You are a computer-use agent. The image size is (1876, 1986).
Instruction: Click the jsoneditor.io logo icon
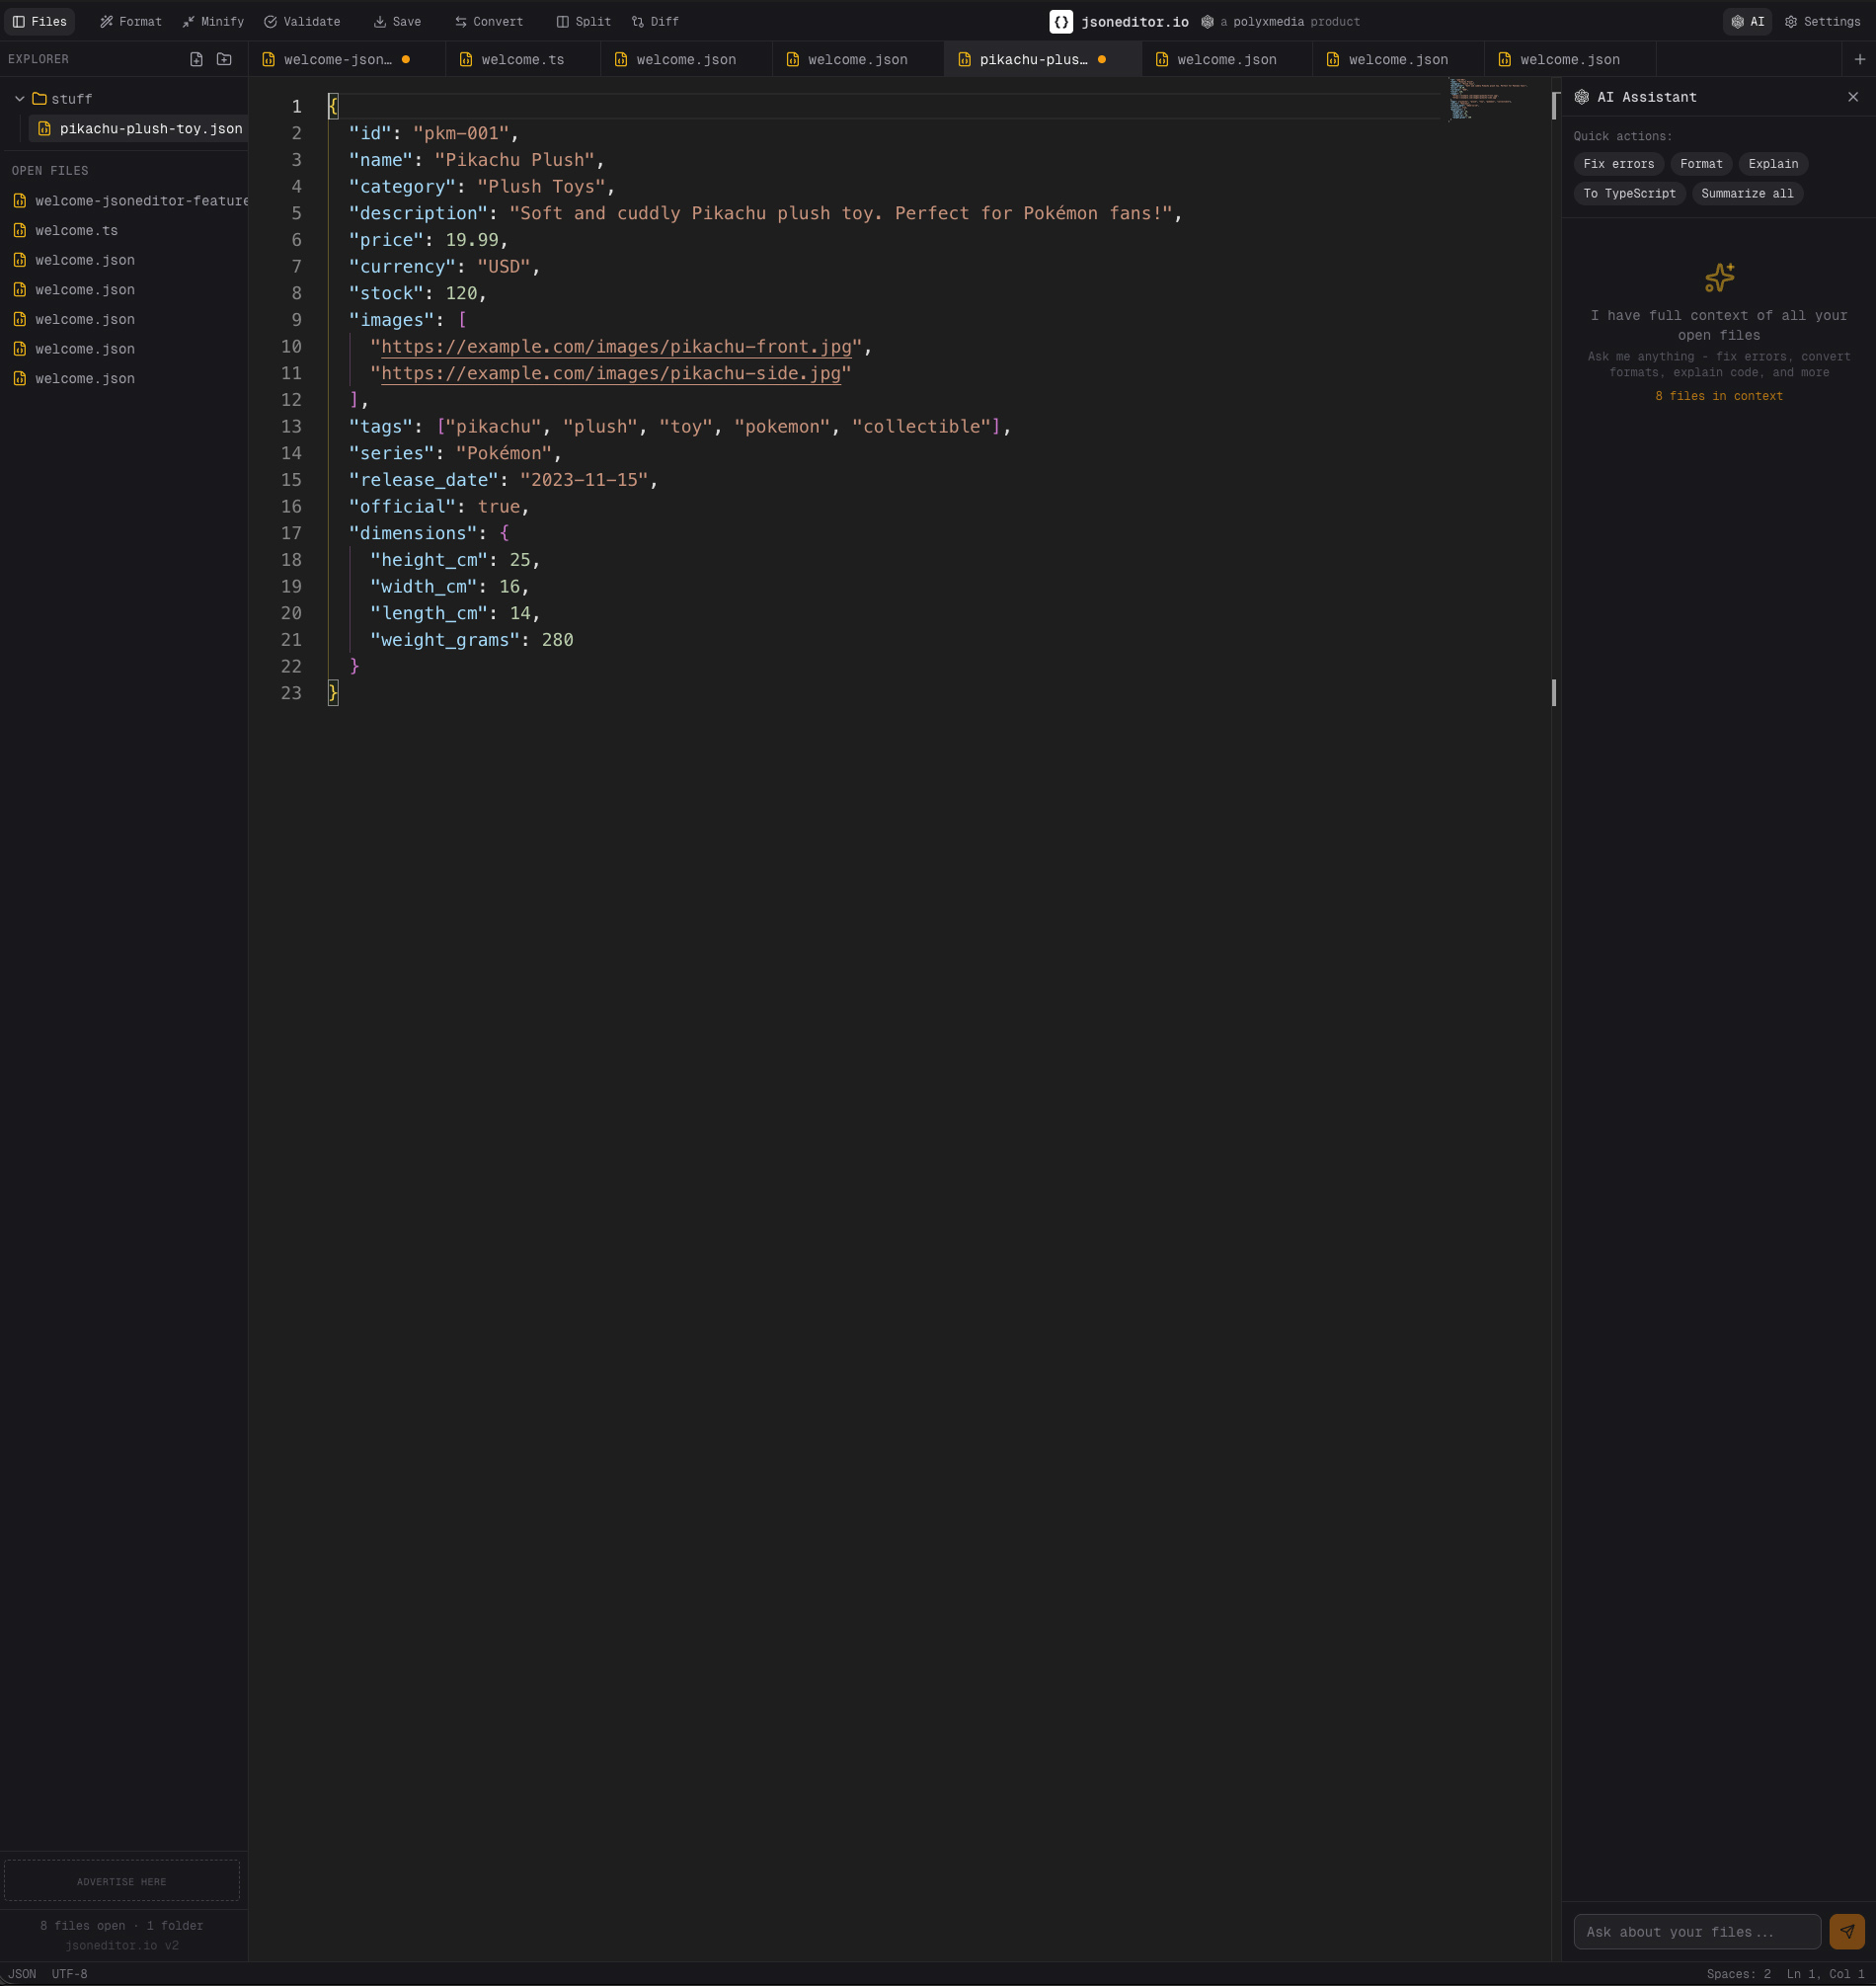coord(1061,21)
